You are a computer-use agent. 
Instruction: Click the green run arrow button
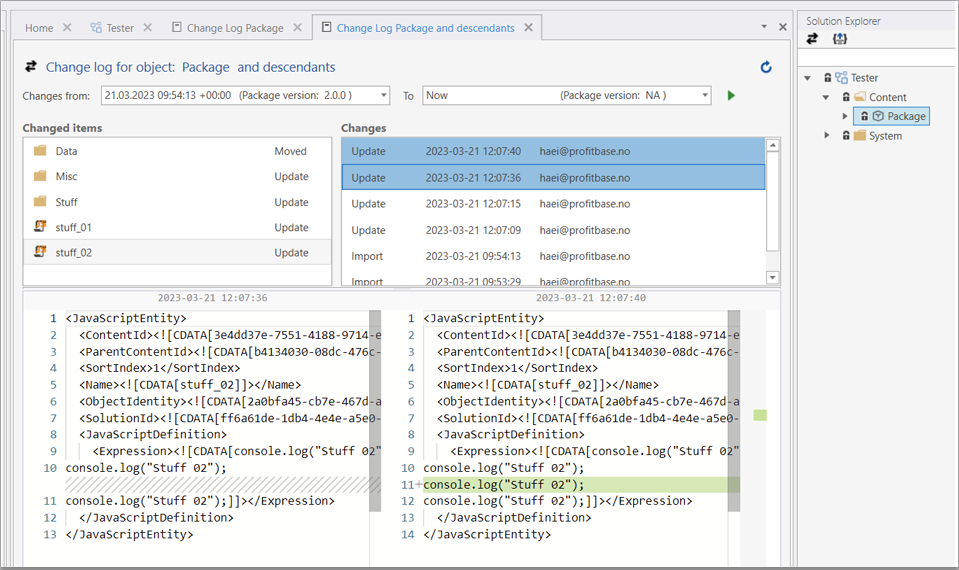[731, 96]
